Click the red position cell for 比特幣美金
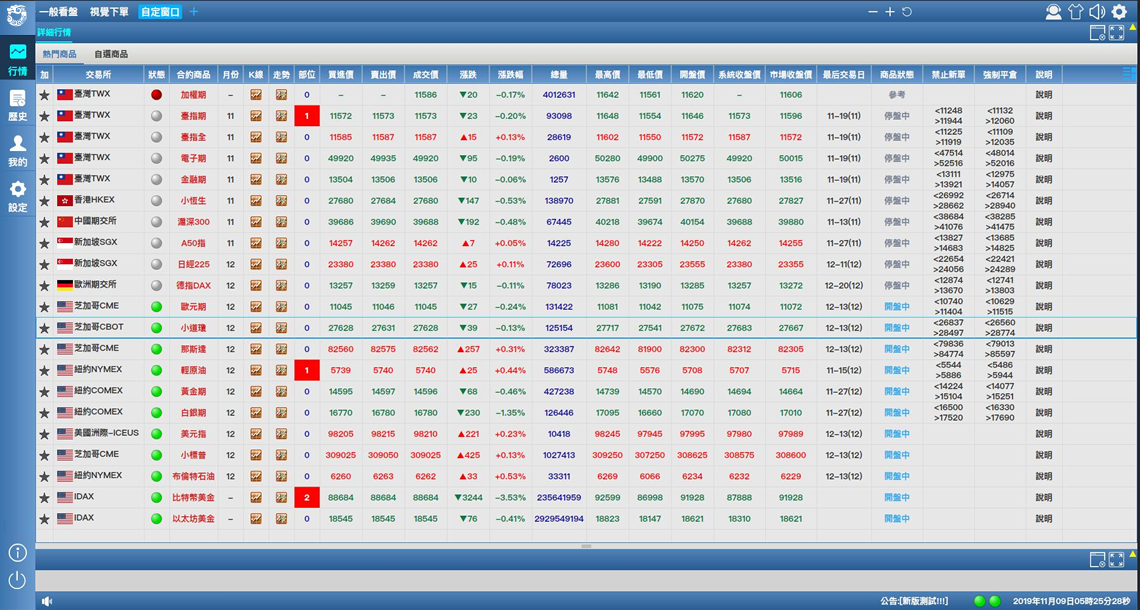 pyautogui.click(x=307, y=498)
